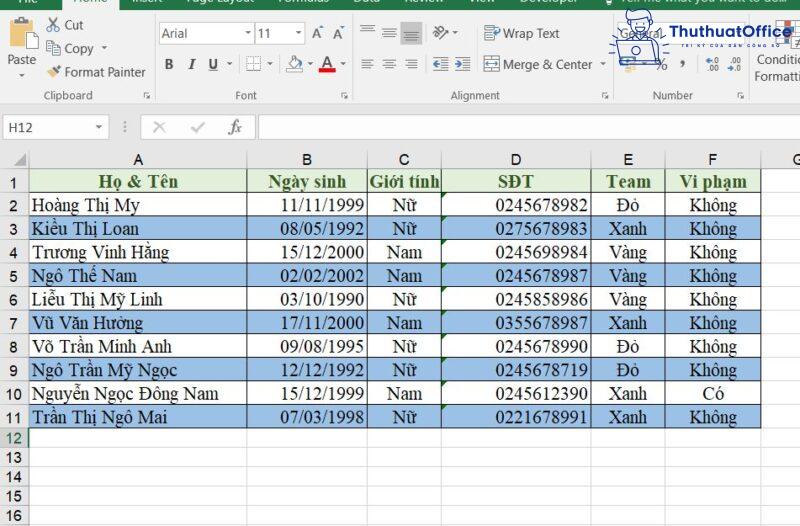Click the Insert Function fx button
The height and width of the screenshot is (526, 800).
click(x=235, y=127)
